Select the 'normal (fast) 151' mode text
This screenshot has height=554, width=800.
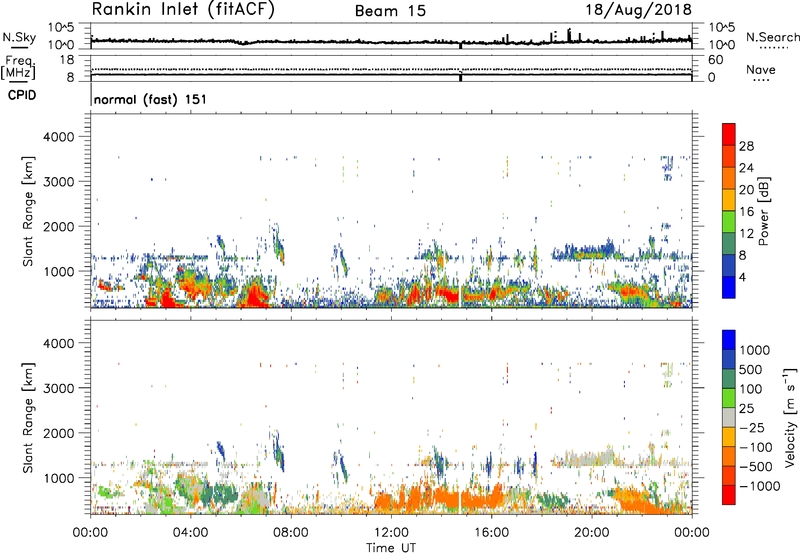(151, 99)
